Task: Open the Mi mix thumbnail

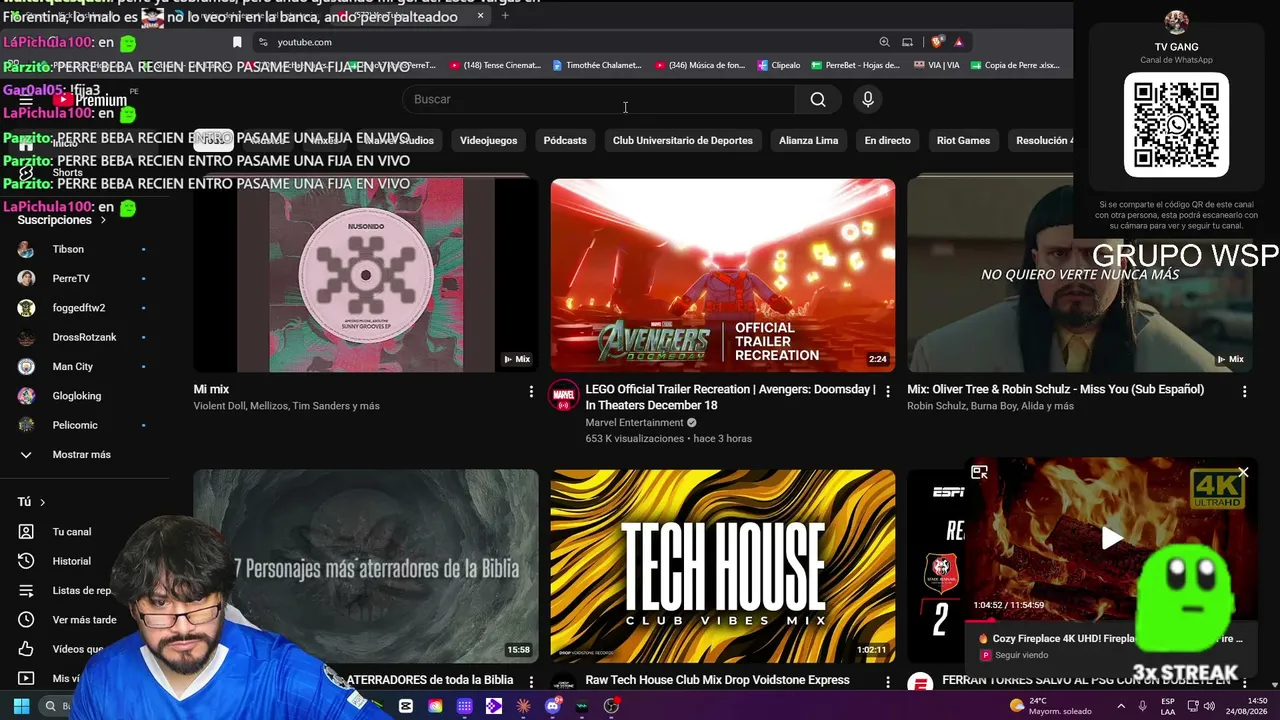Action: [x=366, y=275]
